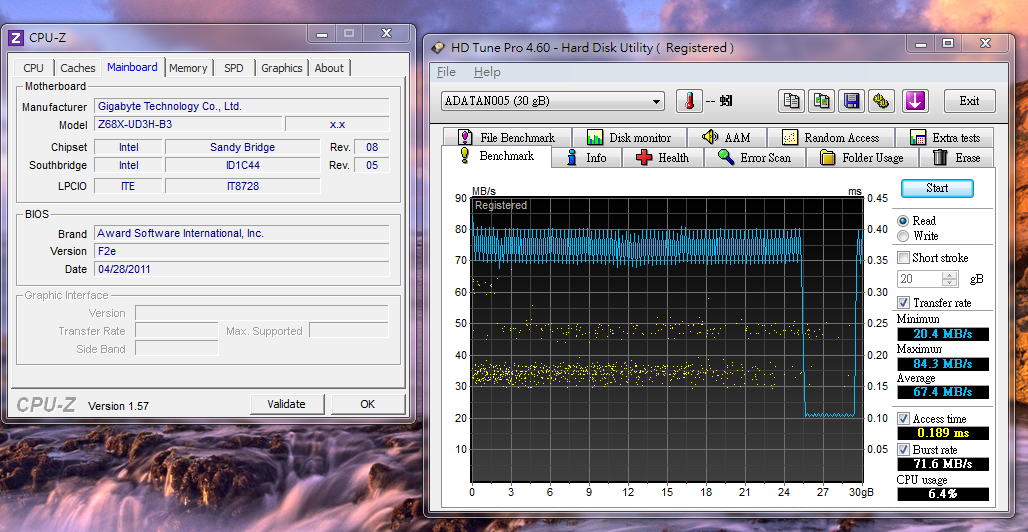Switch to the Graphics tab in CPU-Z
The width and height of the screenshot is (1028, 532).
[x=282, y=68]
